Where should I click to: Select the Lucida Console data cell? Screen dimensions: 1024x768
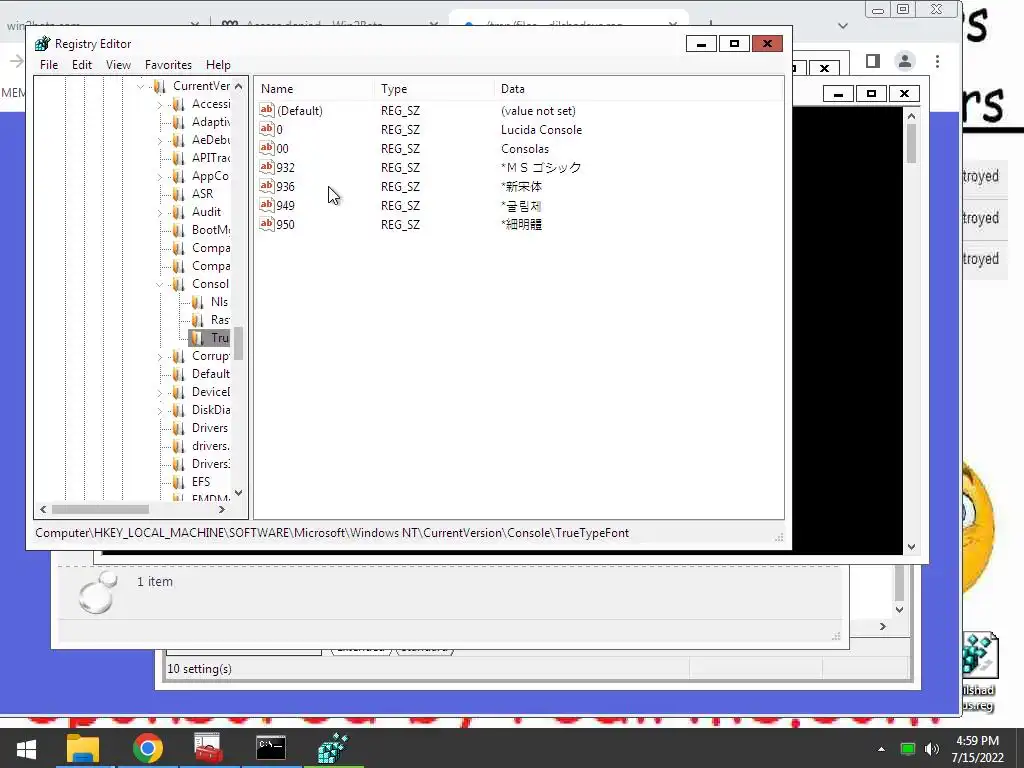[541, 130]
